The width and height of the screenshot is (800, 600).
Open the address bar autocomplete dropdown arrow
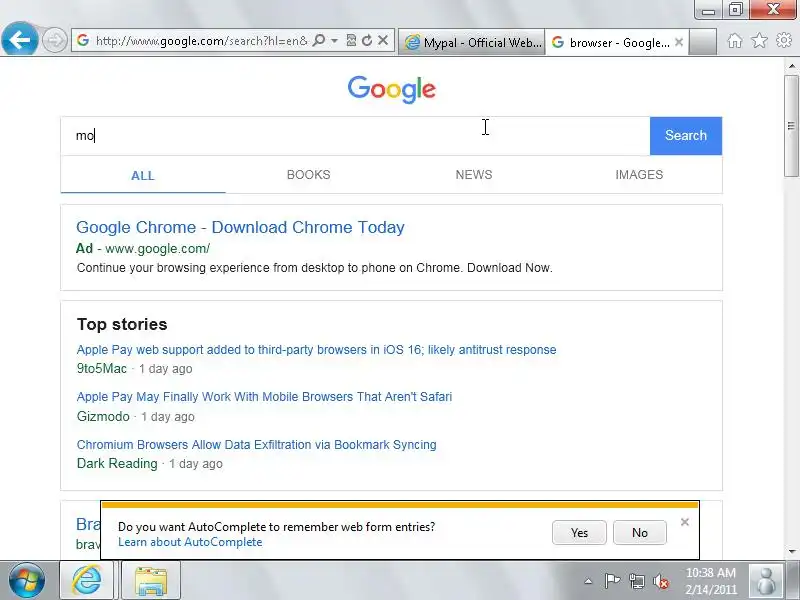334,40
